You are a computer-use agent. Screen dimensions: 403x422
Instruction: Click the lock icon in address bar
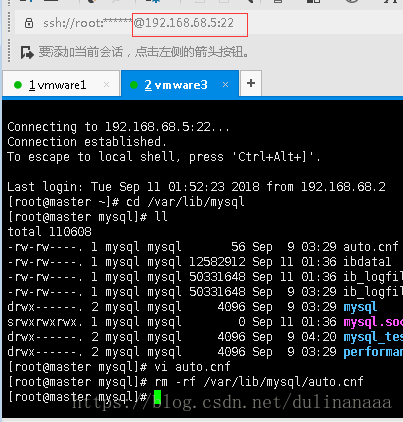click(29, 23)
